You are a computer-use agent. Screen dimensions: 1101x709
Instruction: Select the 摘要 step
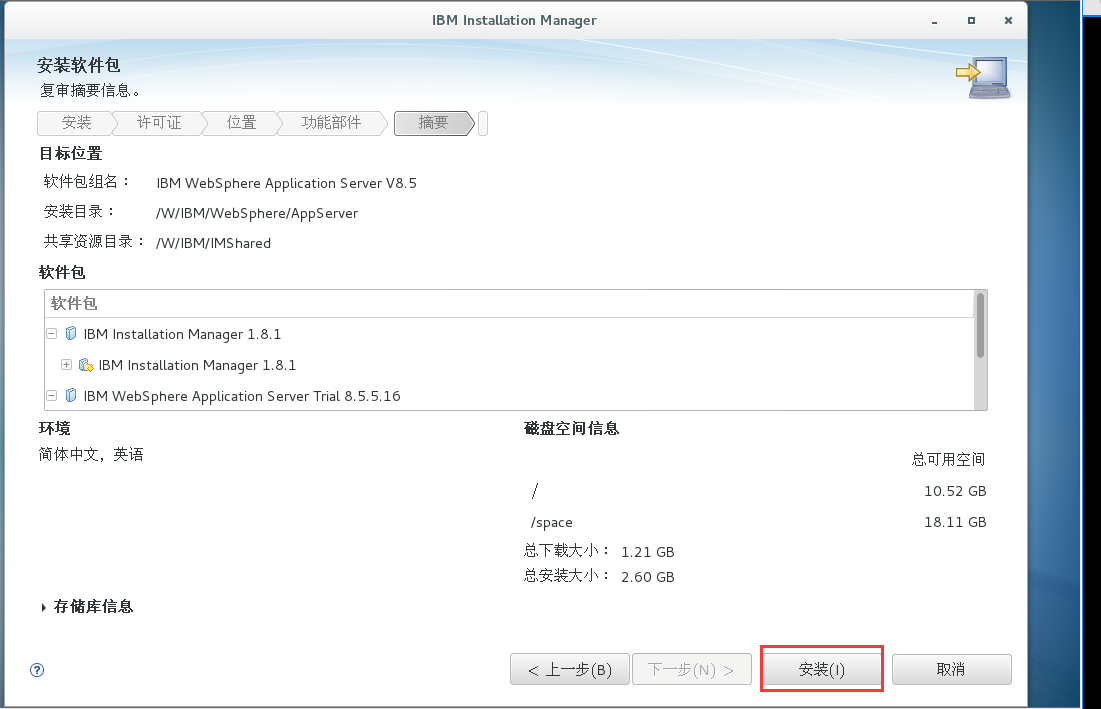point(432,123)
